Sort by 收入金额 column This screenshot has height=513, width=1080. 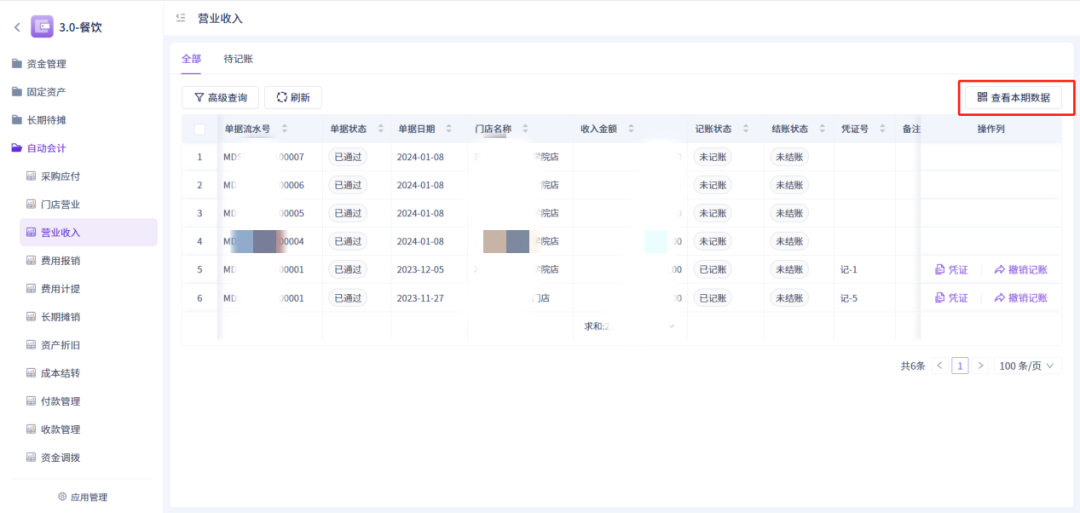(x=631, y=129)
